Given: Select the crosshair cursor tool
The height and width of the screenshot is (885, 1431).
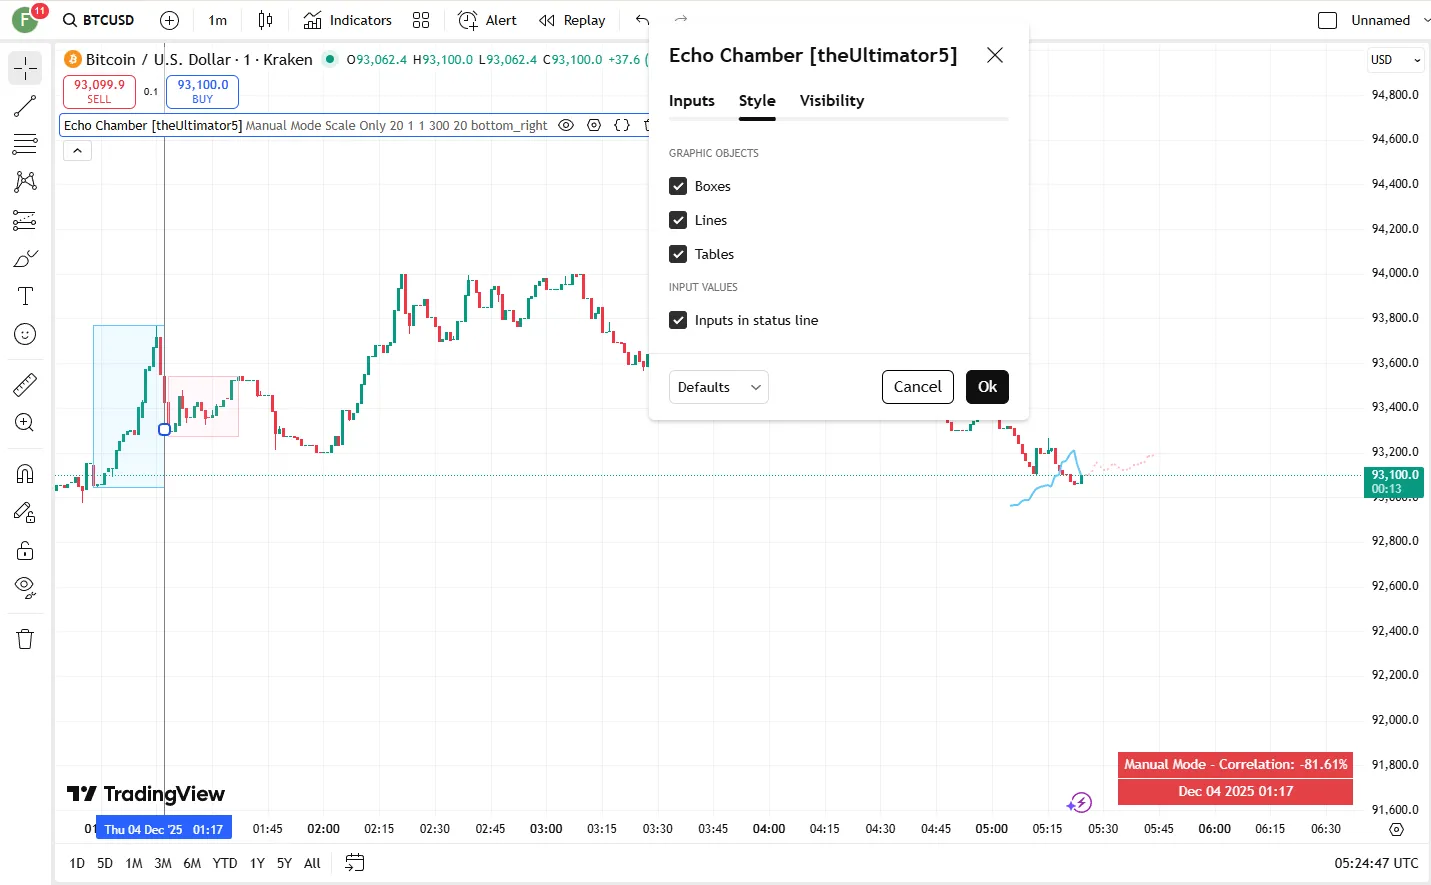Looking at the screenshot, I should click(25, 68).
